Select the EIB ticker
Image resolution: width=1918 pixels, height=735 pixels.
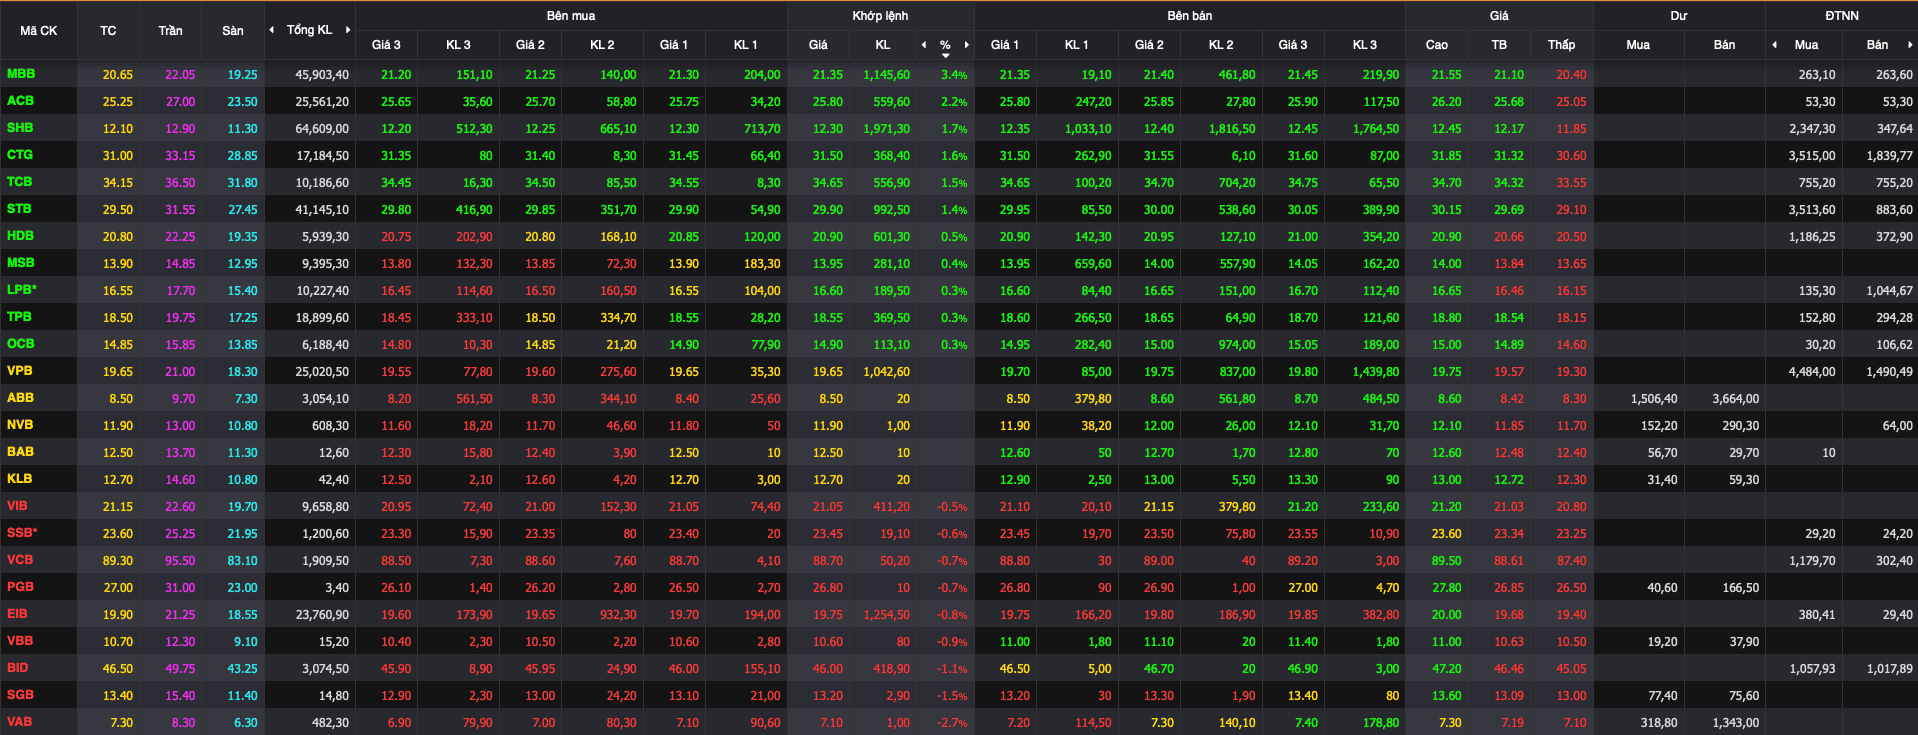tap(18, 614)
